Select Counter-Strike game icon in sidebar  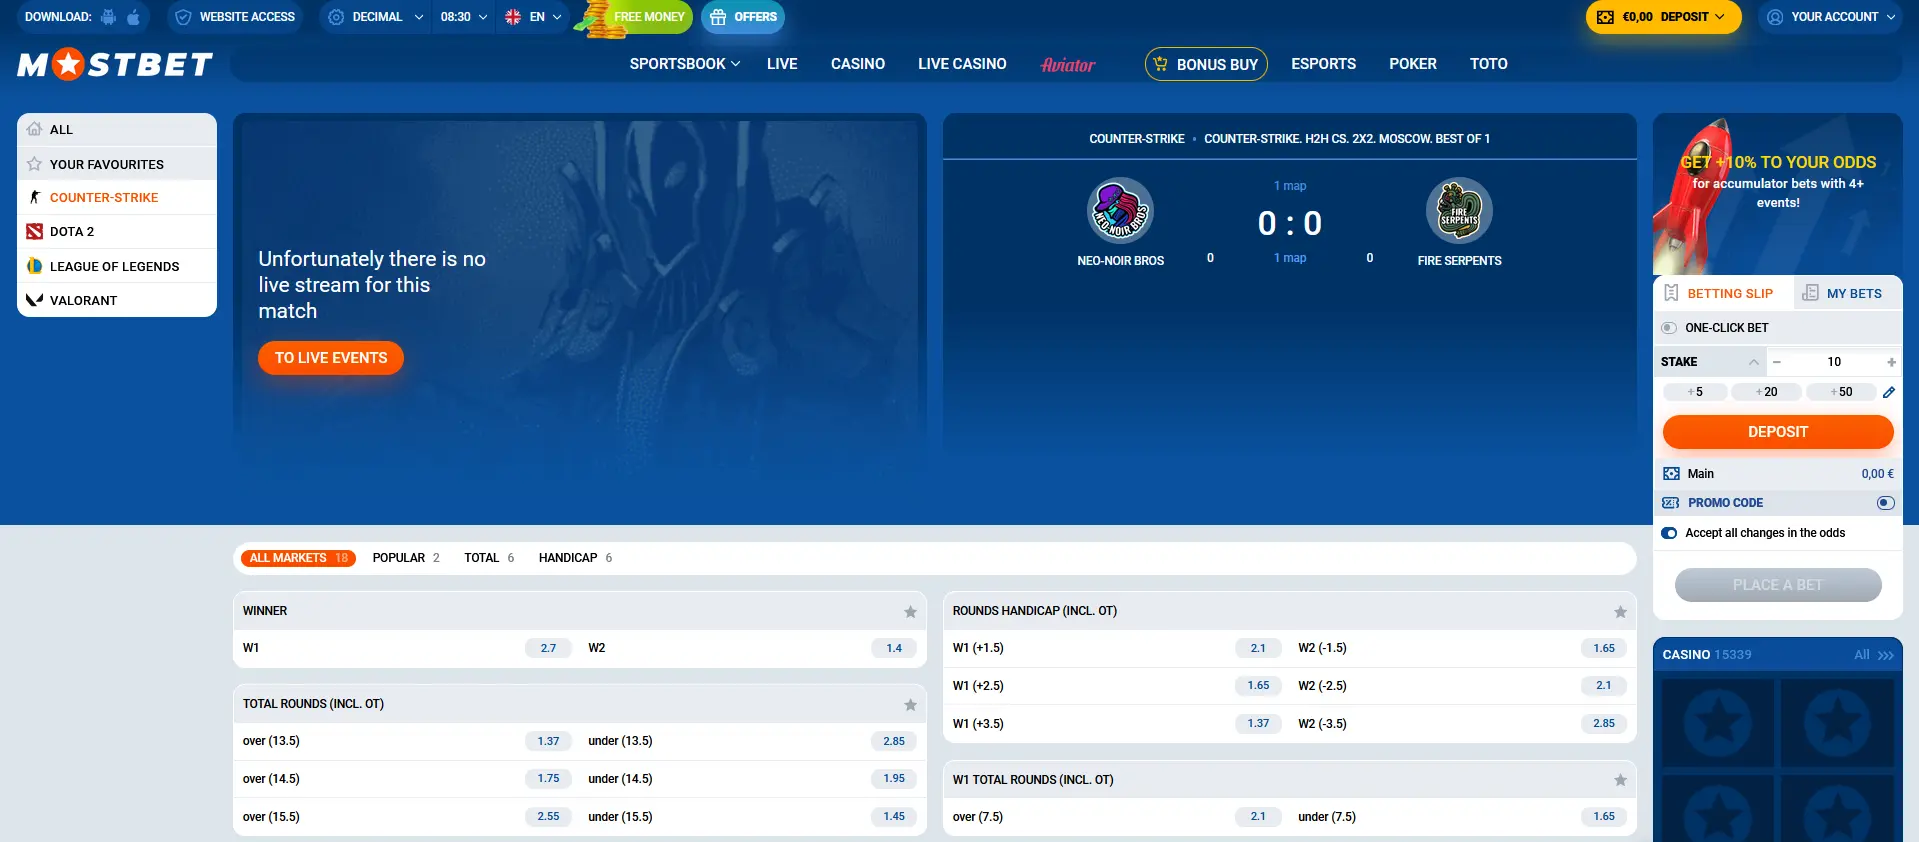tap(34, 197)
